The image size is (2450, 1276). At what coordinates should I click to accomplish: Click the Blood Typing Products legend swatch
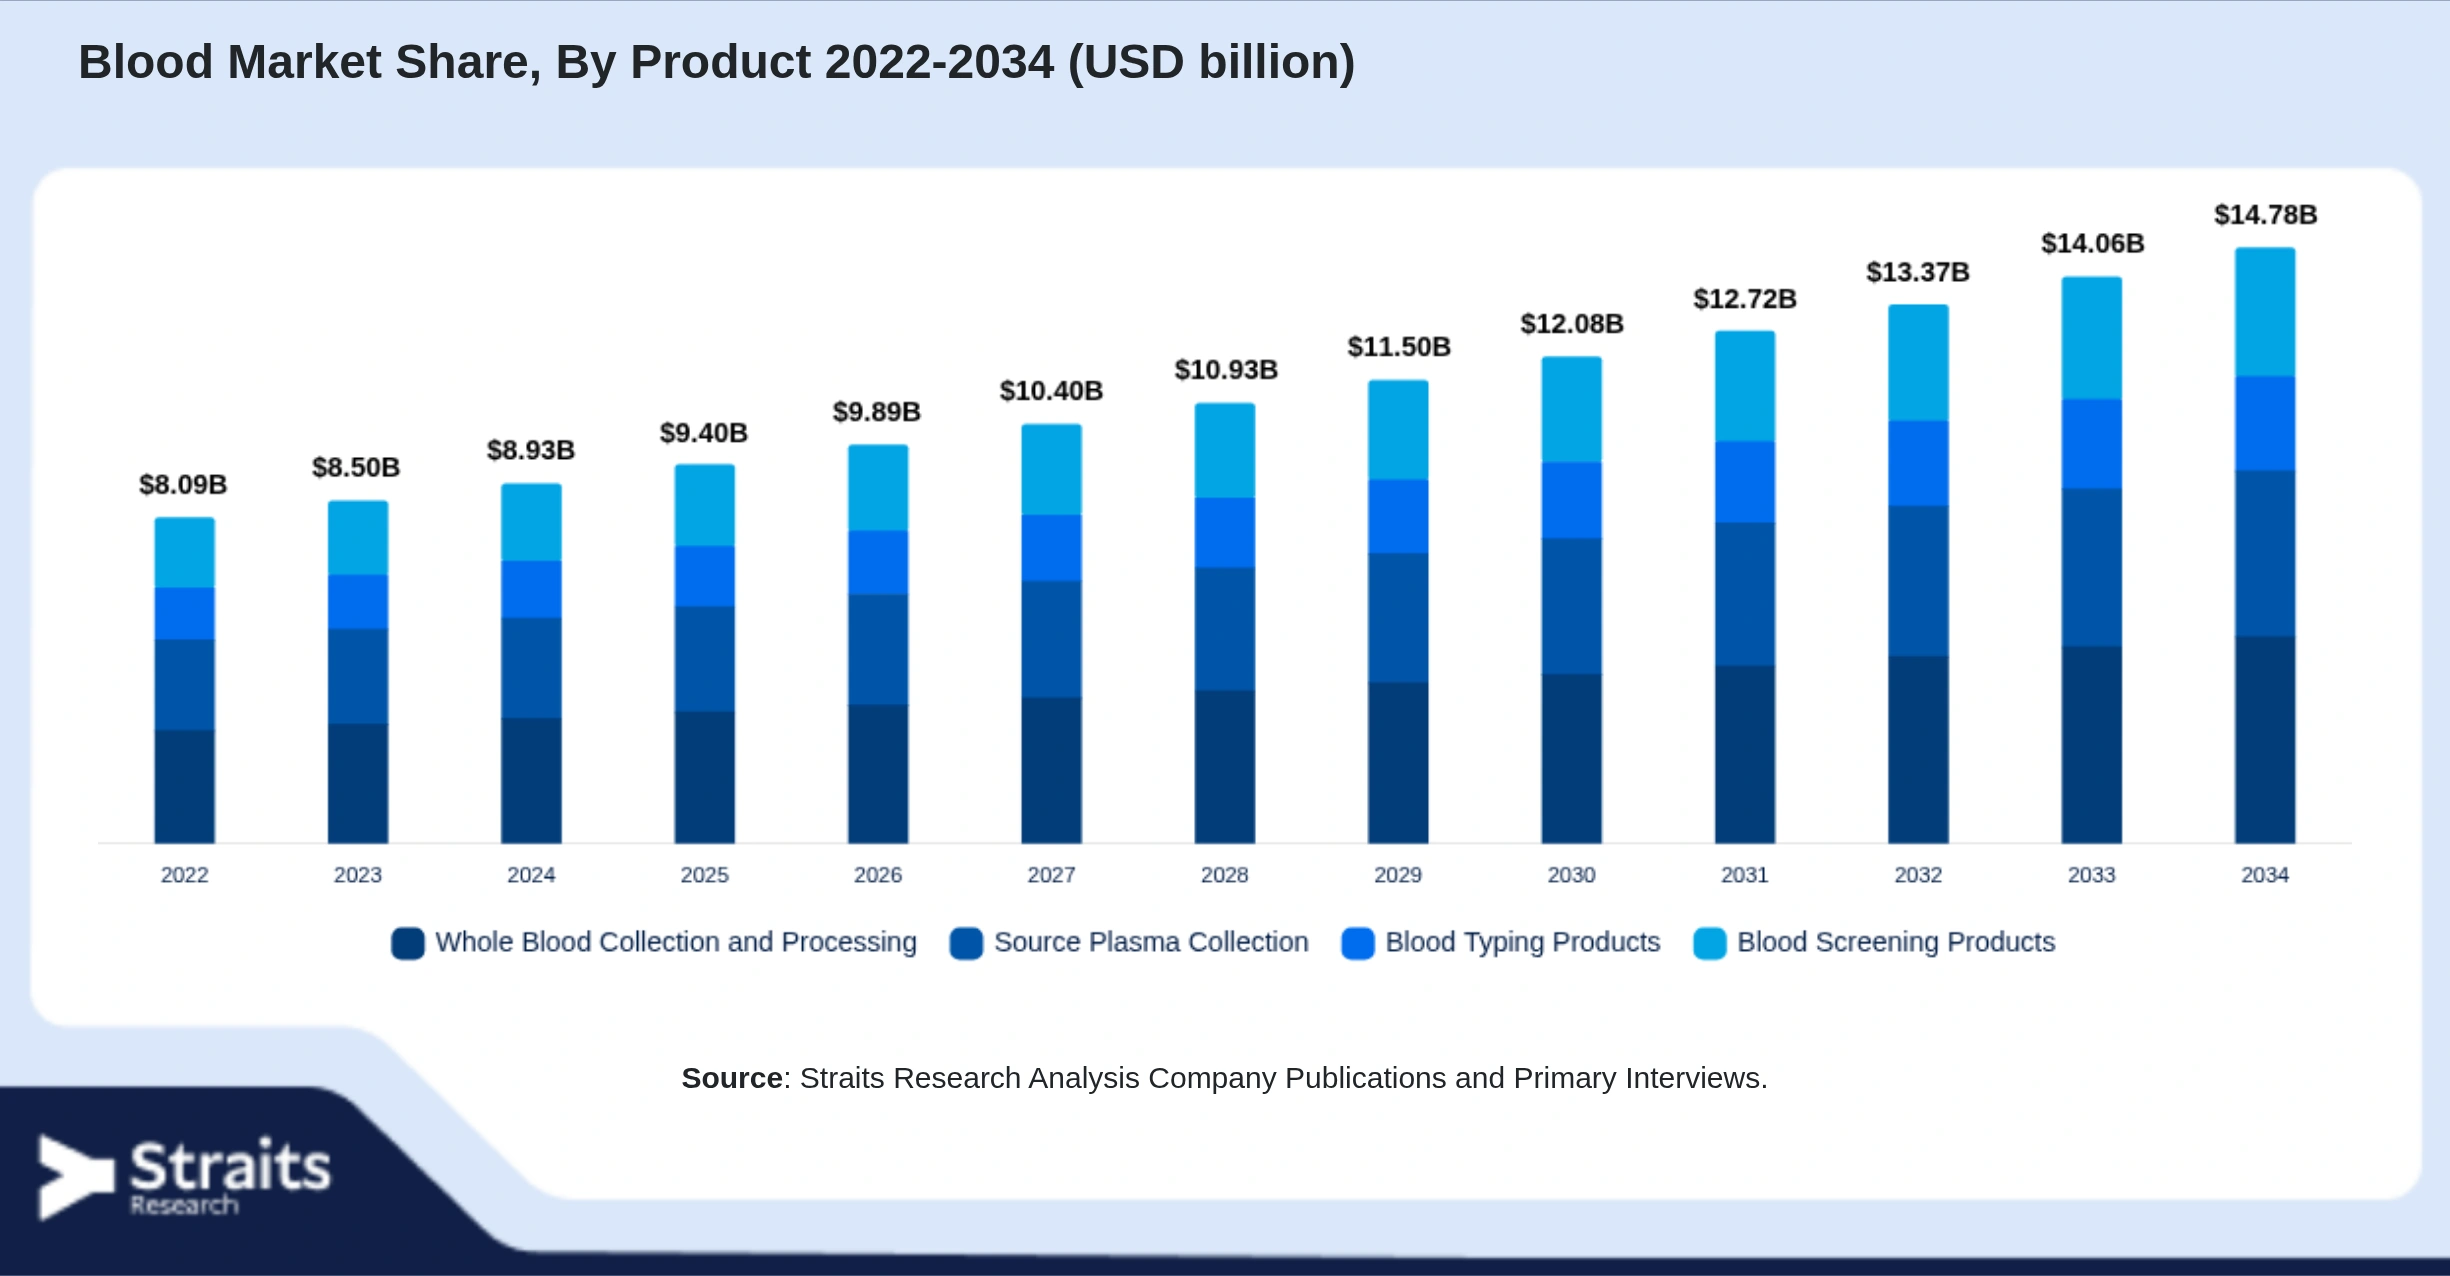(x=1358, y=943)
